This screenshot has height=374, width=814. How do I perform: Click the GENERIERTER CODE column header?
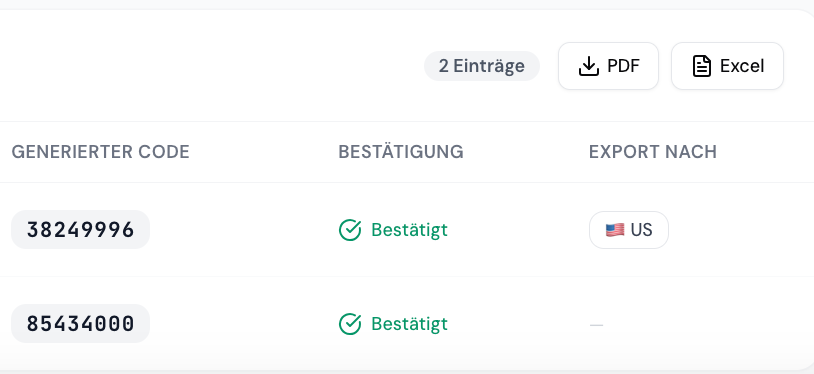pyautogui.click(x=100, y=152)
